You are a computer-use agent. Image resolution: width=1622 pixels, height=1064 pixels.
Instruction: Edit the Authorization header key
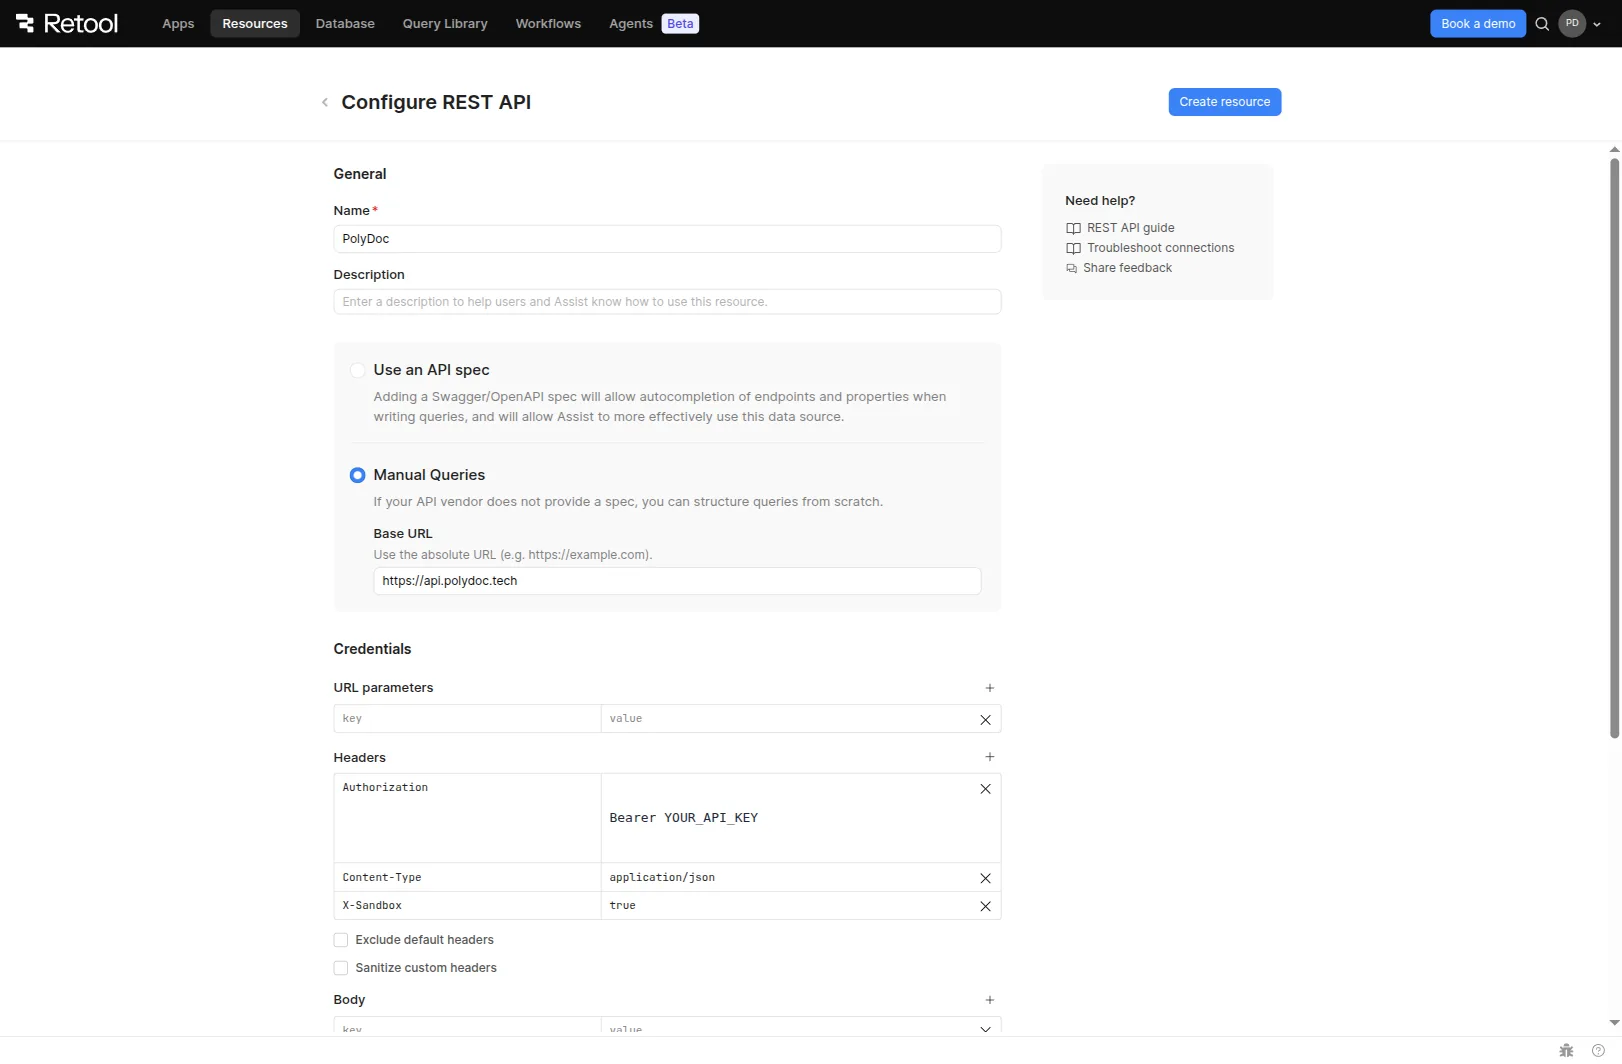[467, 818]
